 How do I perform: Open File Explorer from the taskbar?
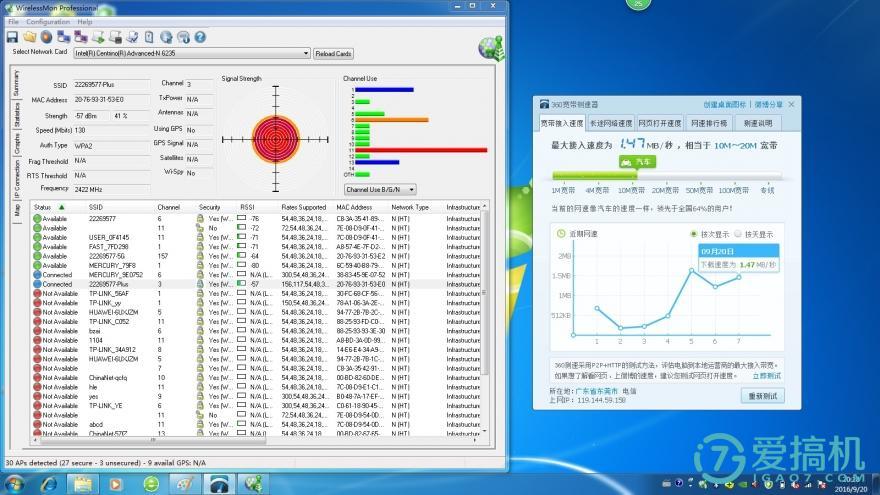click(82, 484)
